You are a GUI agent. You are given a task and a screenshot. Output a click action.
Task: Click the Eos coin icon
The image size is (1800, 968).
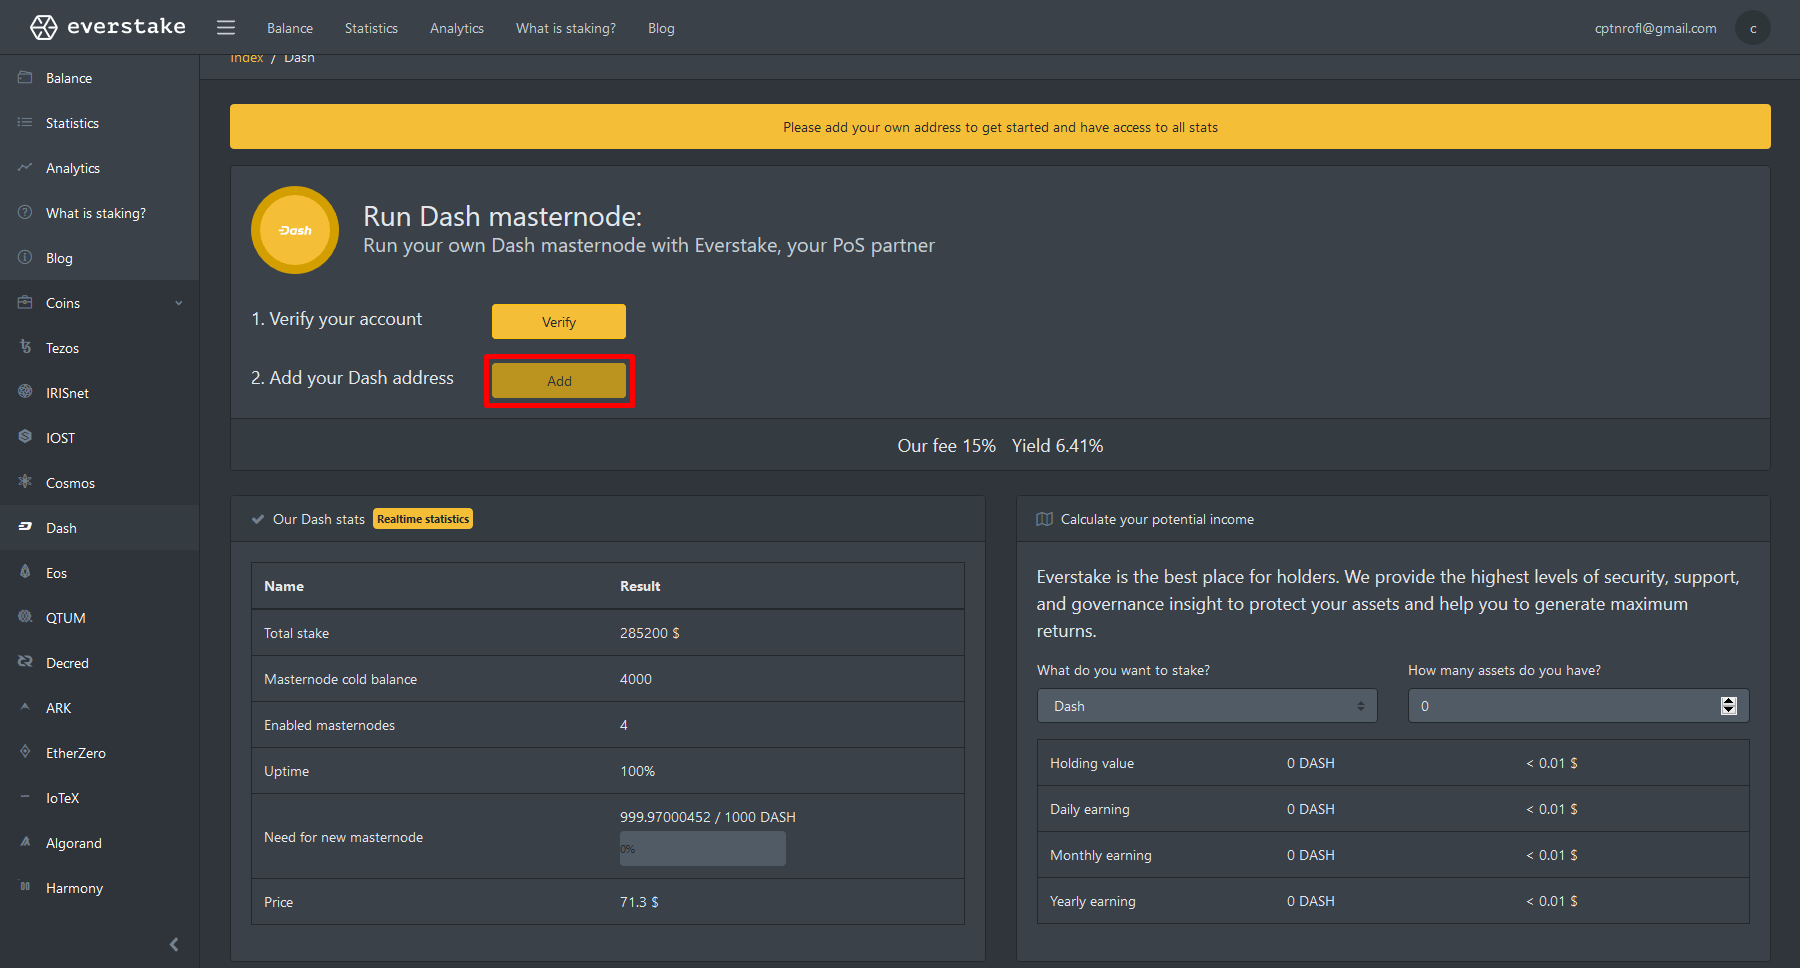pos(25,572)
